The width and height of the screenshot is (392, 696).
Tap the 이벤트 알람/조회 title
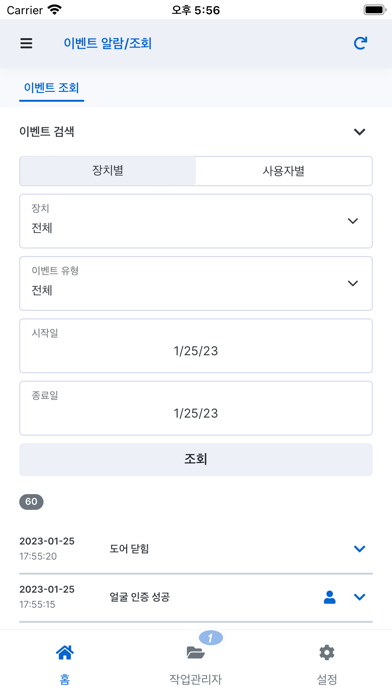pyautogui.click(x=107, y=44)
